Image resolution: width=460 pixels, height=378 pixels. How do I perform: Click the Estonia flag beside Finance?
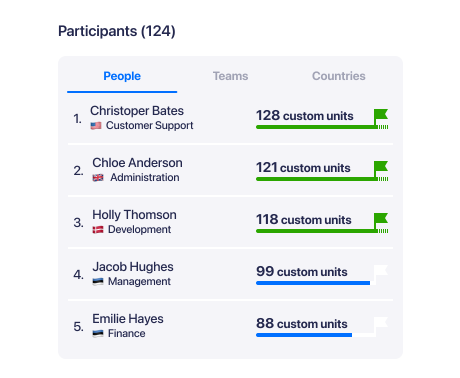pyautogui.click(x=98, y=334)
